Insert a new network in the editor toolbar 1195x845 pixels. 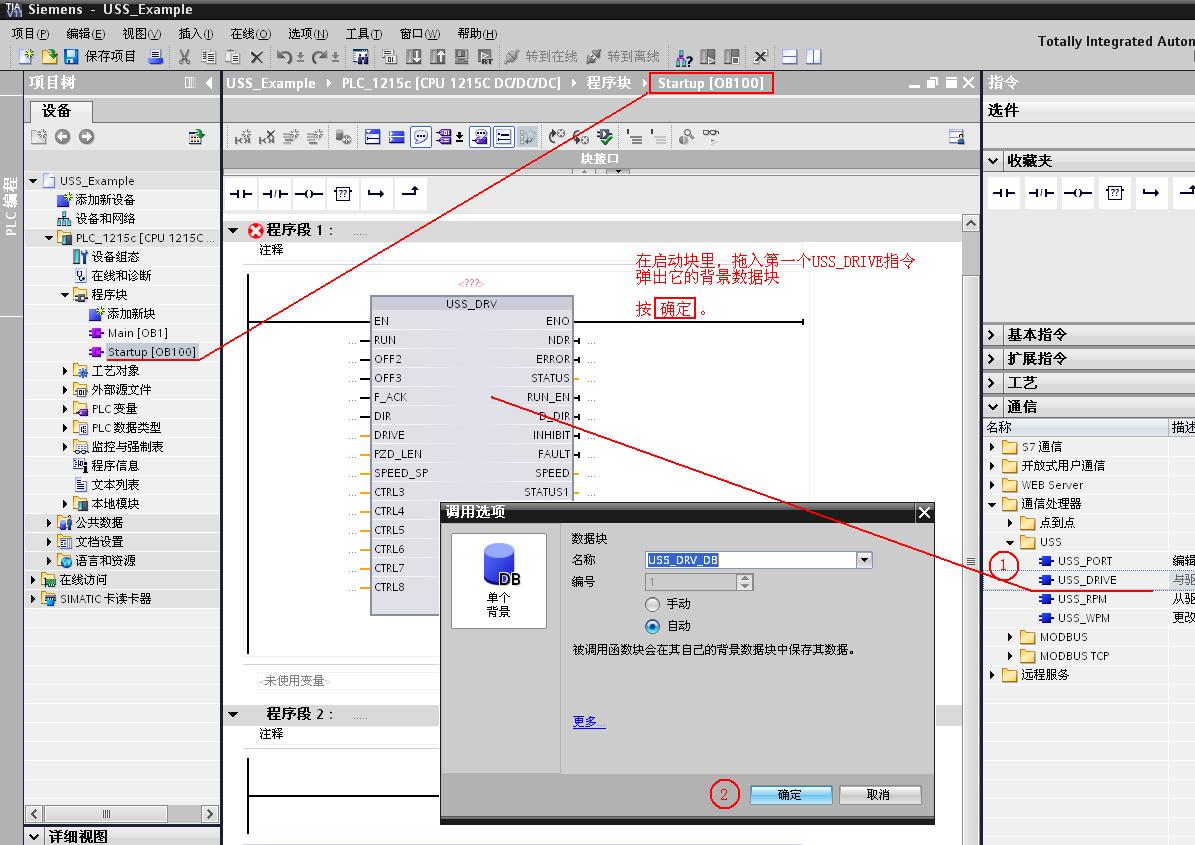pos(243,137)
